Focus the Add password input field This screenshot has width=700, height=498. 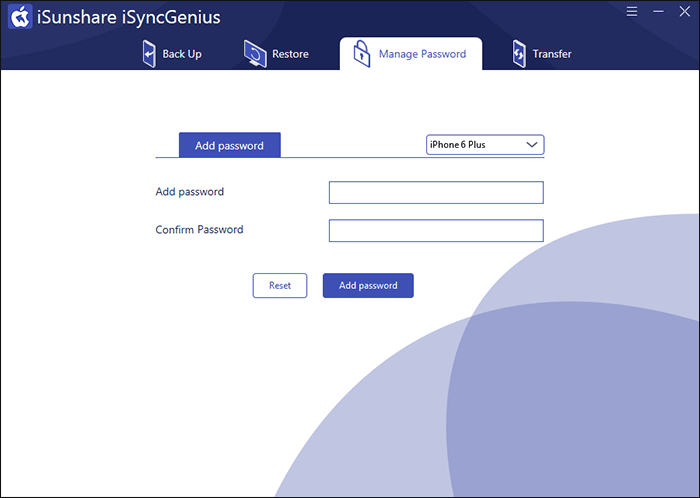pos(436,192)
